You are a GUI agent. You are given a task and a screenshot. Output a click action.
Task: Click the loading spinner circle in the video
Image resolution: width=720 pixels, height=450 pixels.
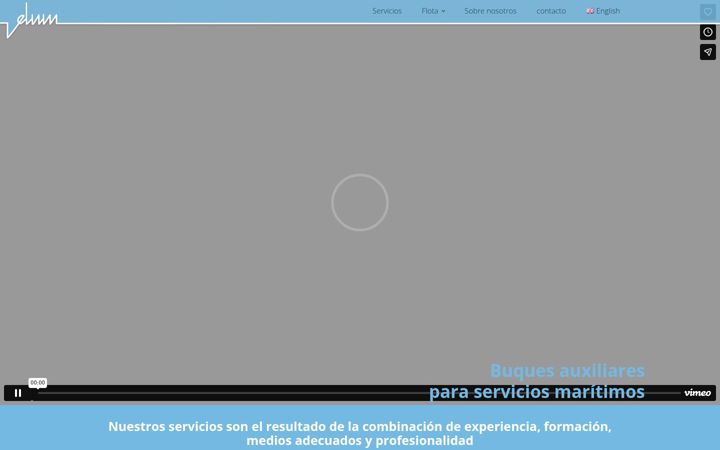pyautogui.click(x=360, y=202)
